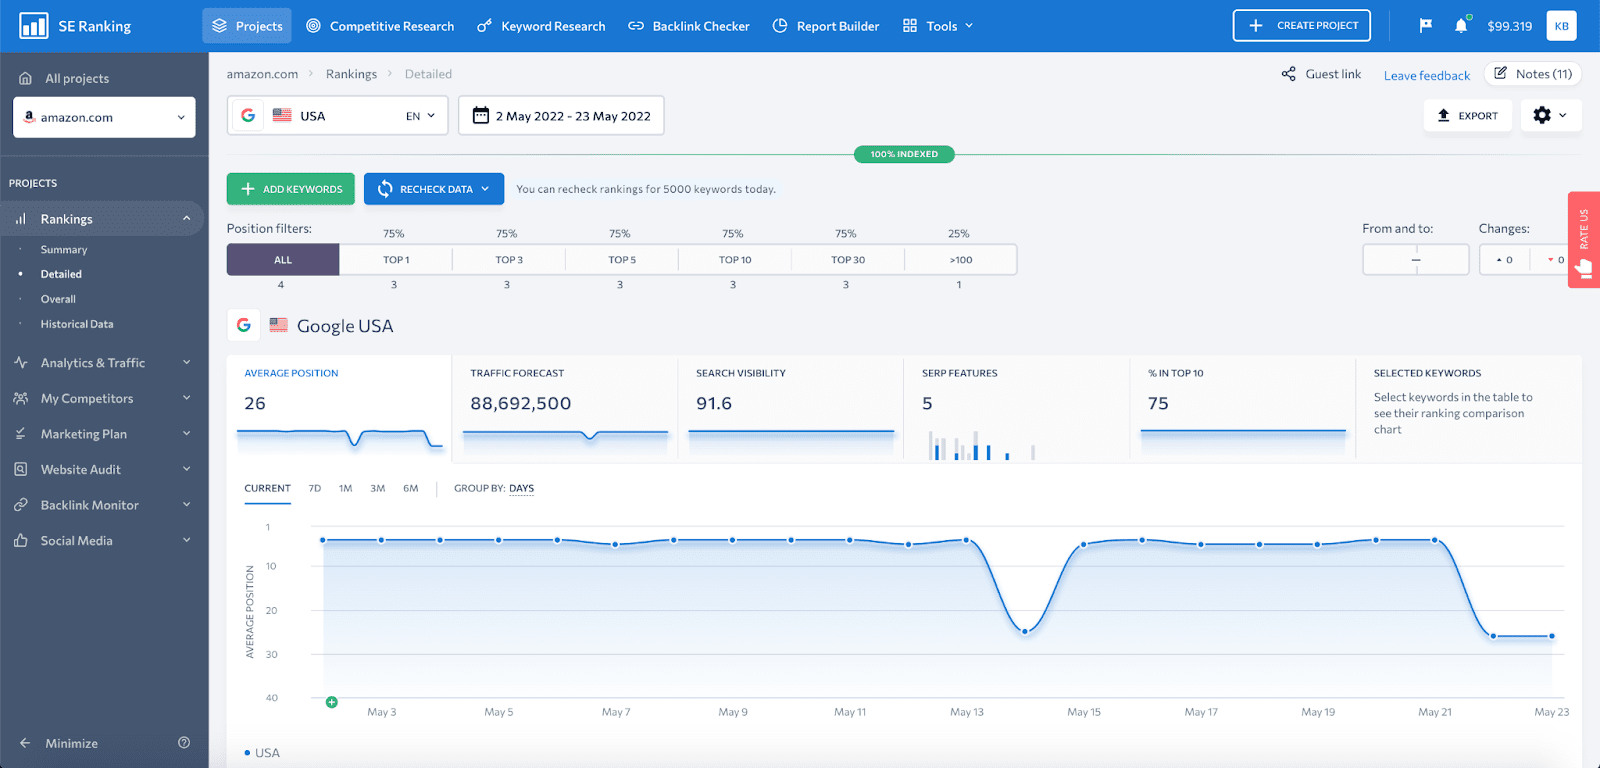Select the TOP 5 position filter
The height and width of the screenshot is (768, 1600).
pos(622,260)
